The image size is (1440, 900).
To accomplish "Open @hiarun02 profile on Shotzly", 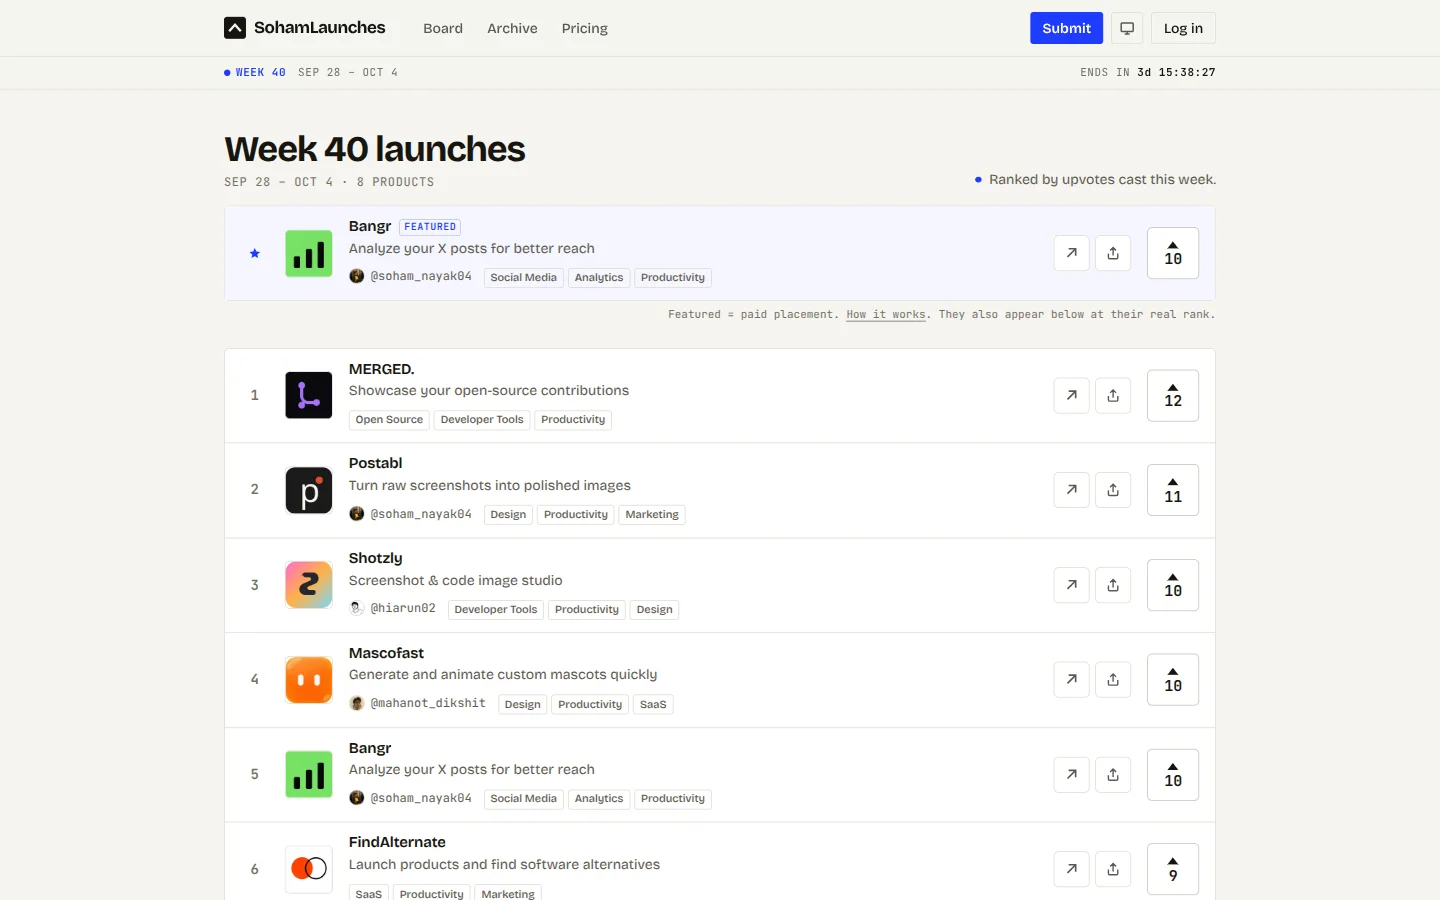I will 393,608.
